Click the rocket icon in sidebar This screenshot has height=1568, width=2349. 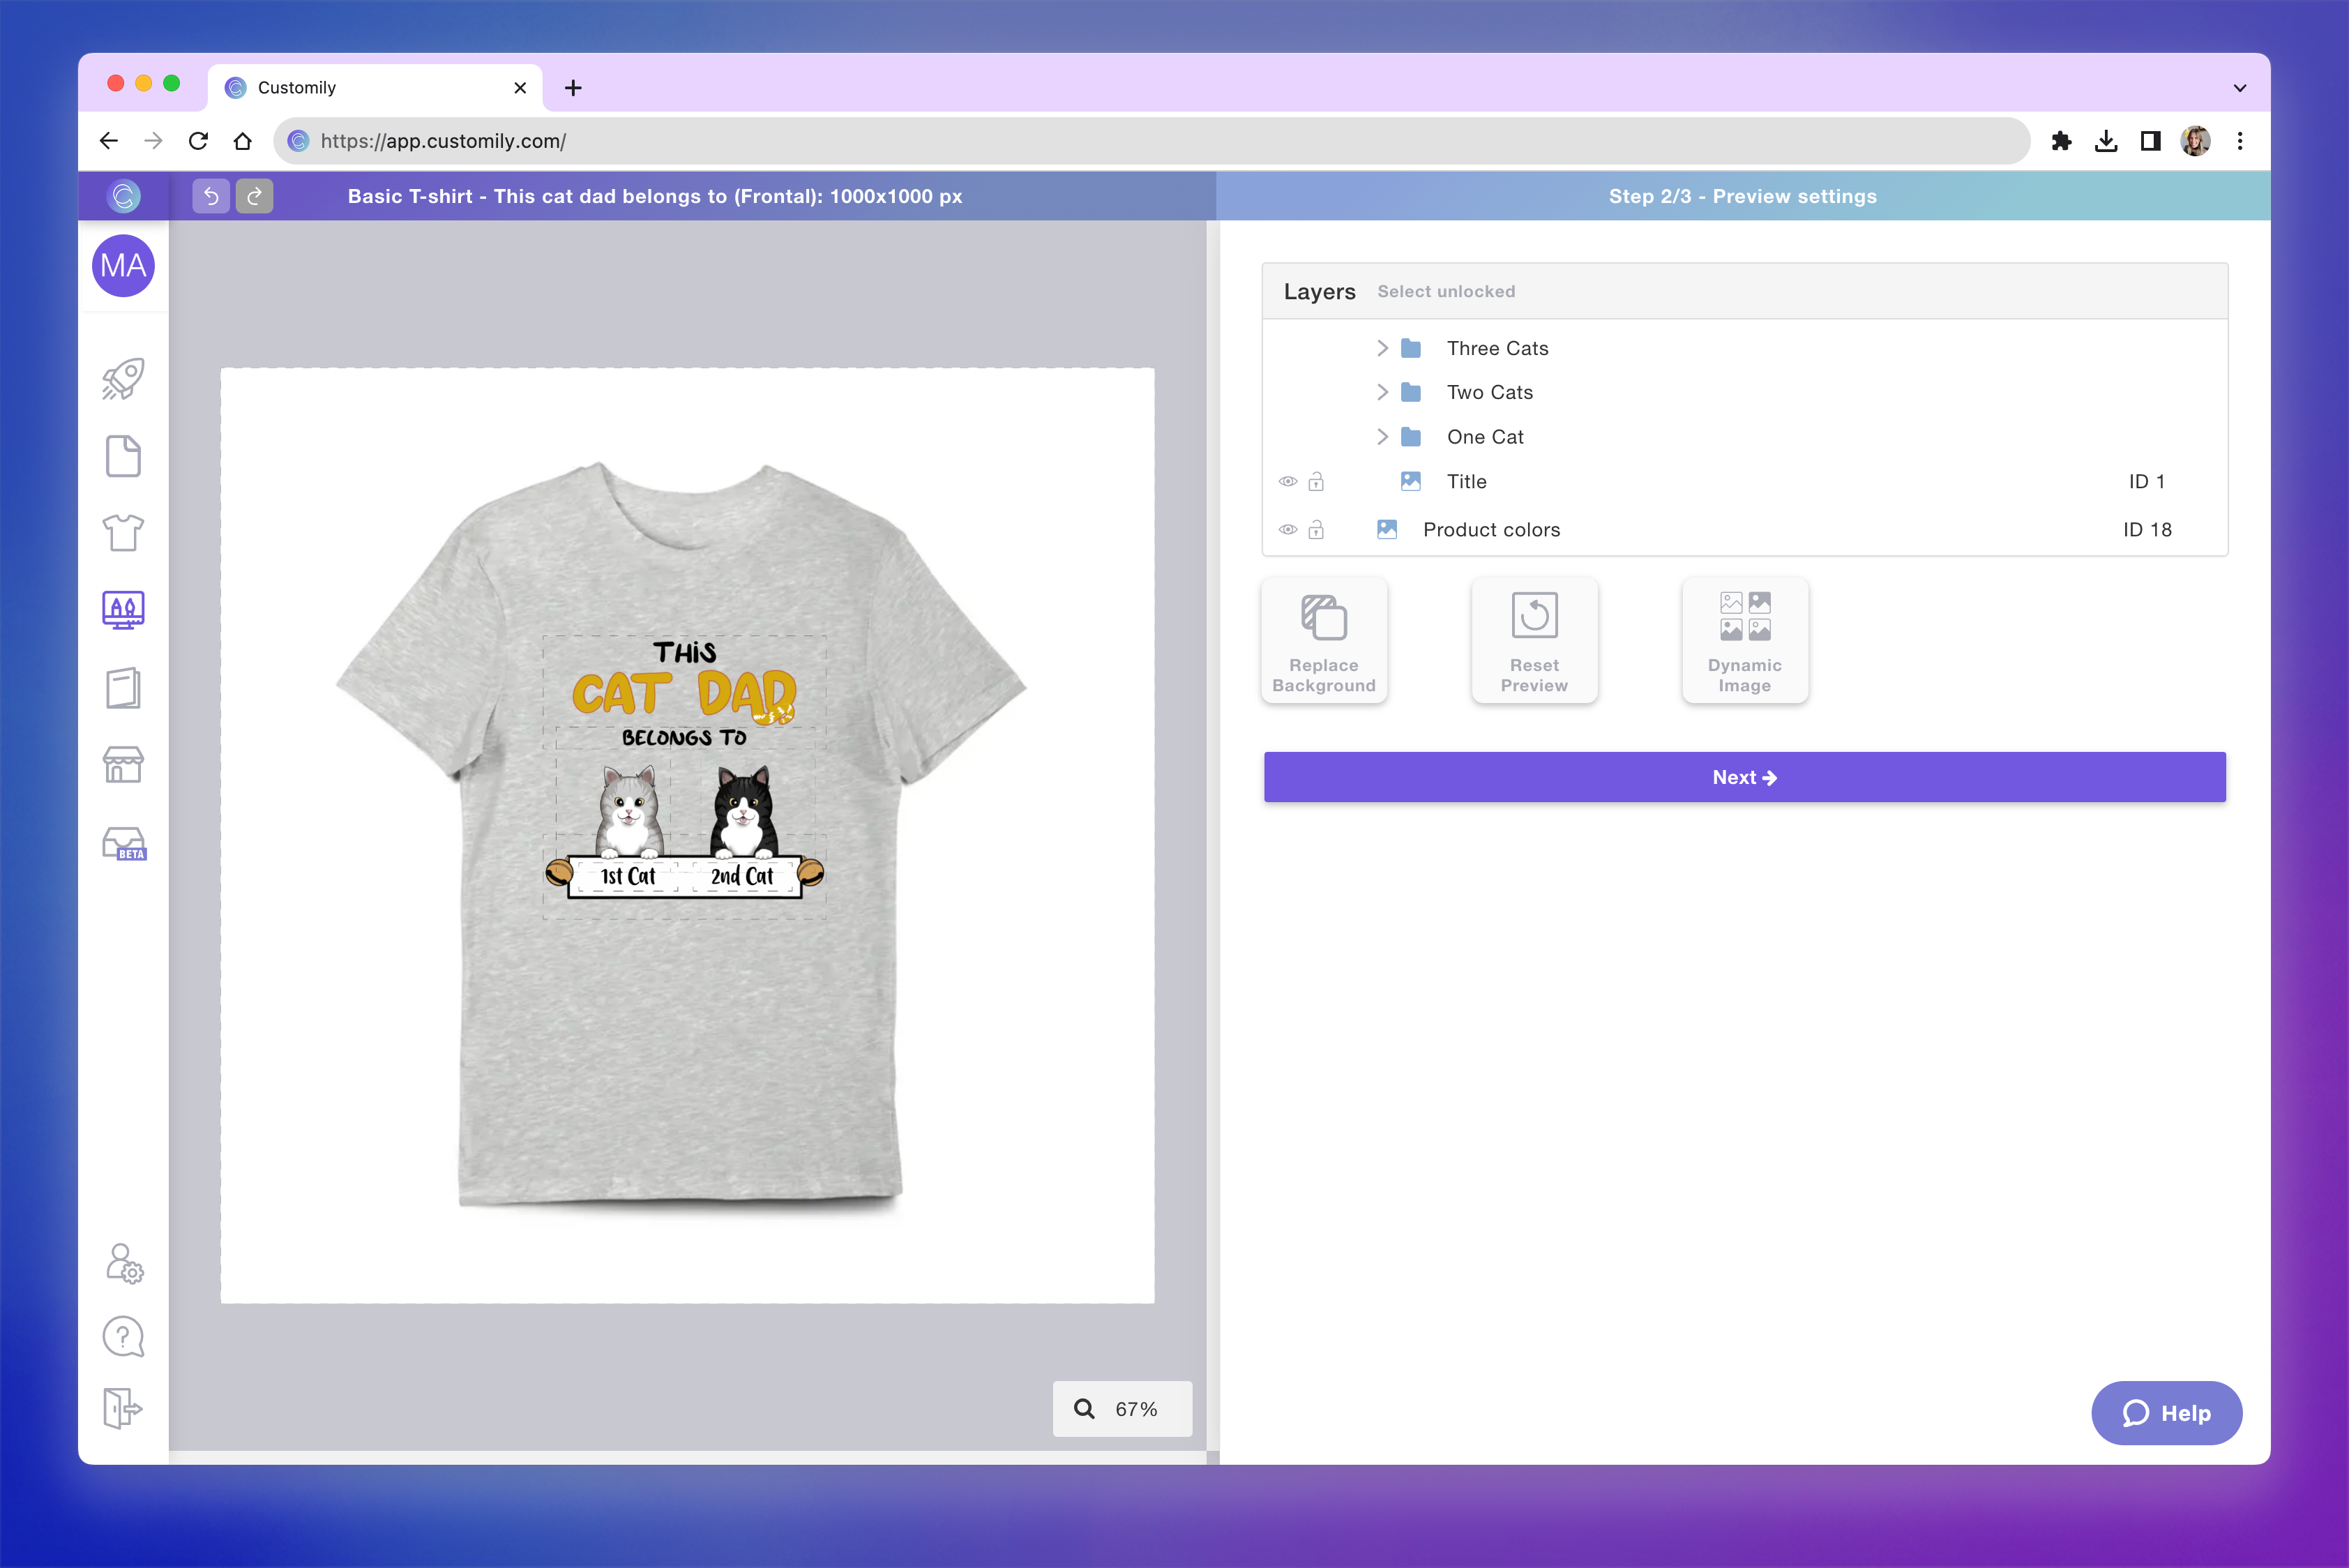point(123,379)
